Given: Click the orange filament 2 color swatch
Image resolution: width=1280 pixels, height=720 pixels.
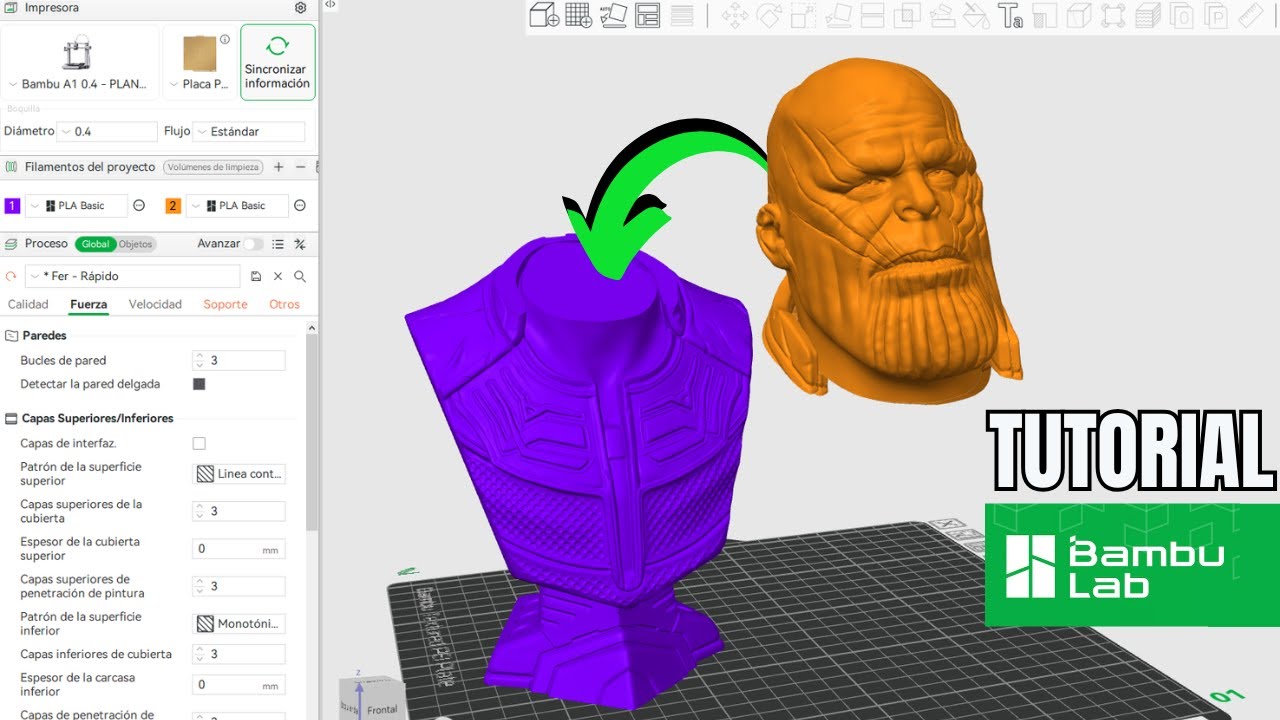Looking at the screenshot, I should click(x=173, y=206).
